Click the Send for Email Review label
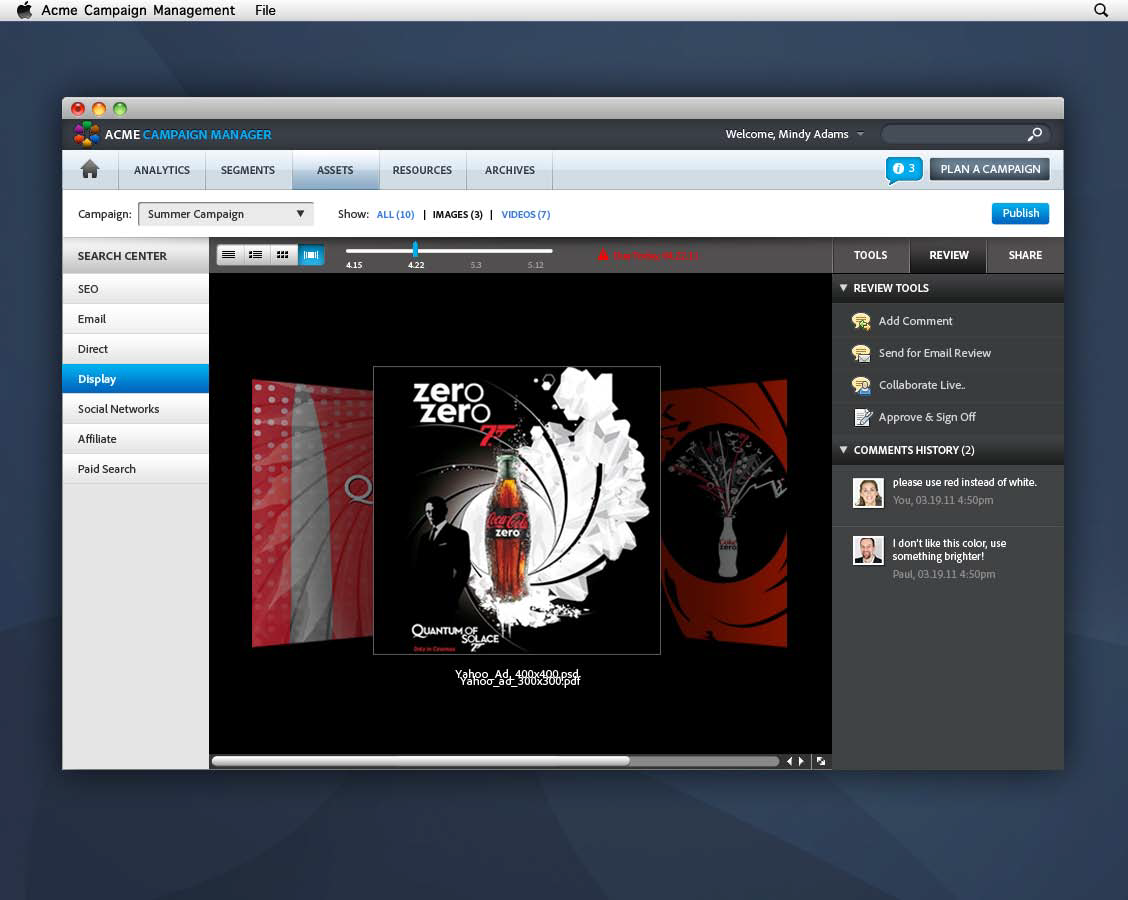 [x=934, y=353]
